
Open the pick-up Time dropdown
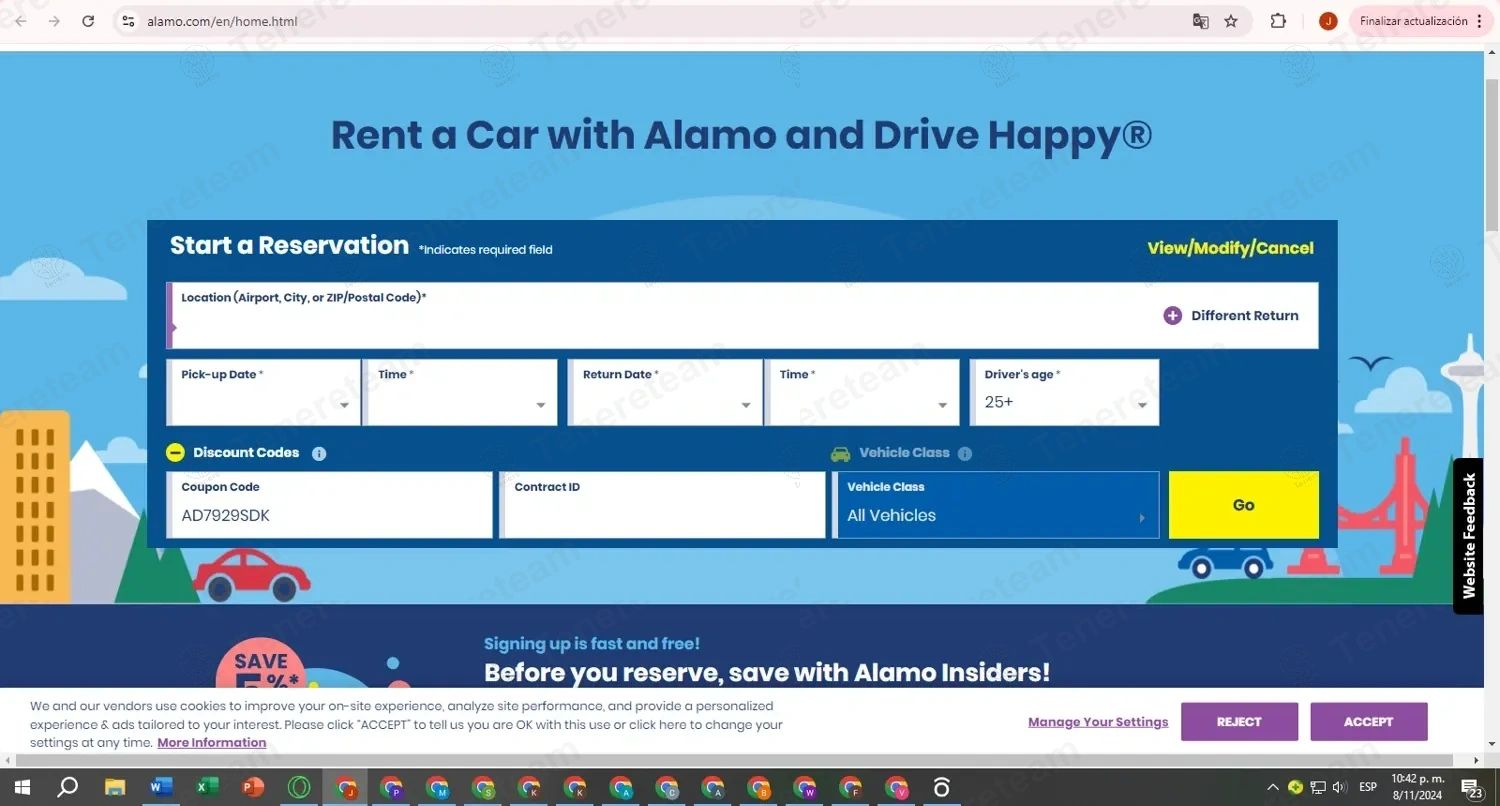point(461,392)
